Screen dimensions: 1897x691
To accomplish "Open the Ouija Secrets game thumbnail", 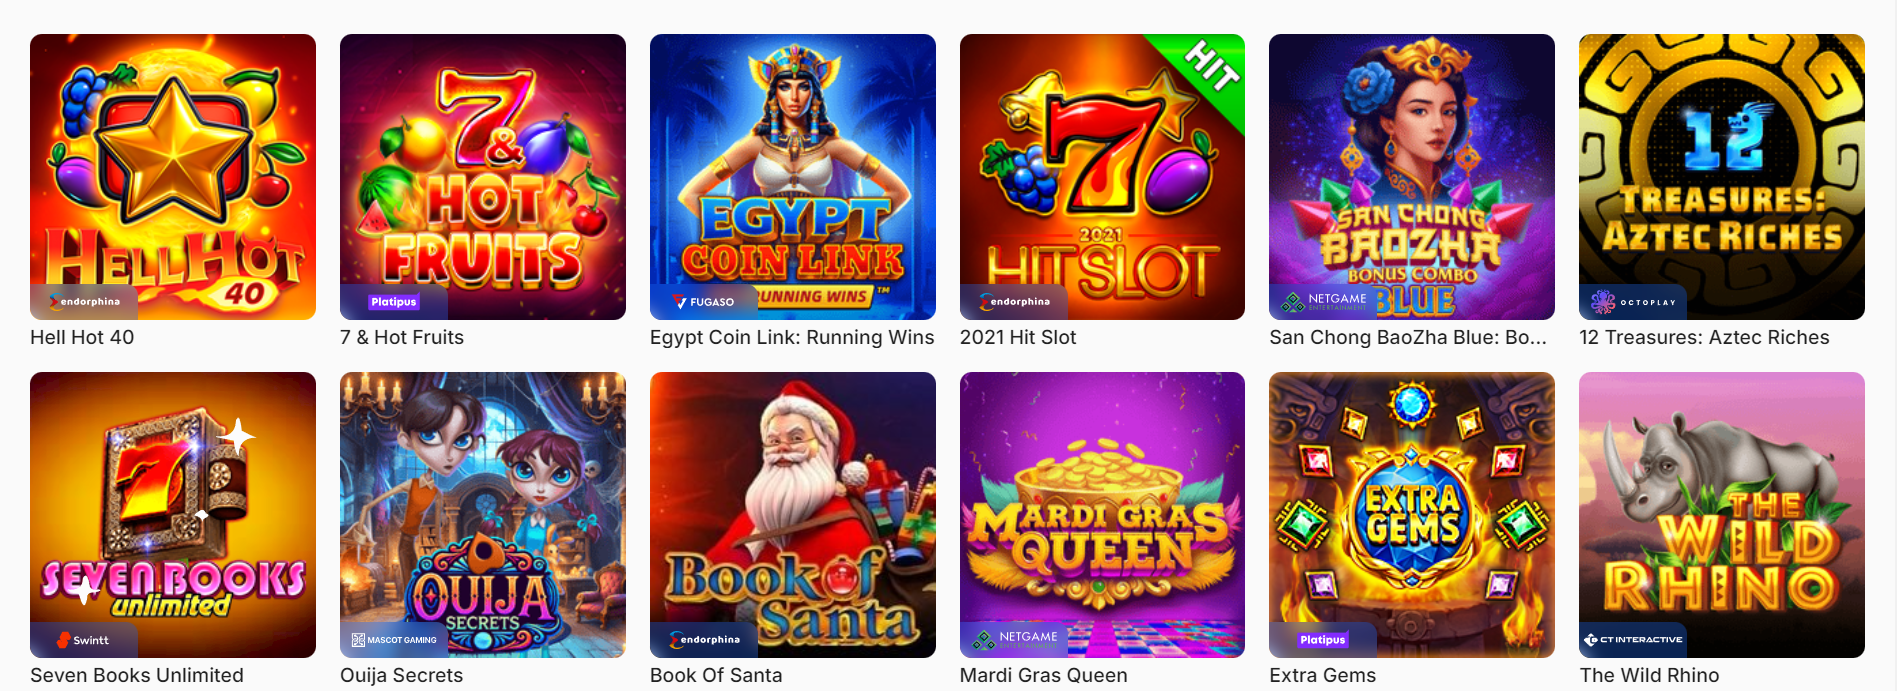I will click(x=483, y=515).
